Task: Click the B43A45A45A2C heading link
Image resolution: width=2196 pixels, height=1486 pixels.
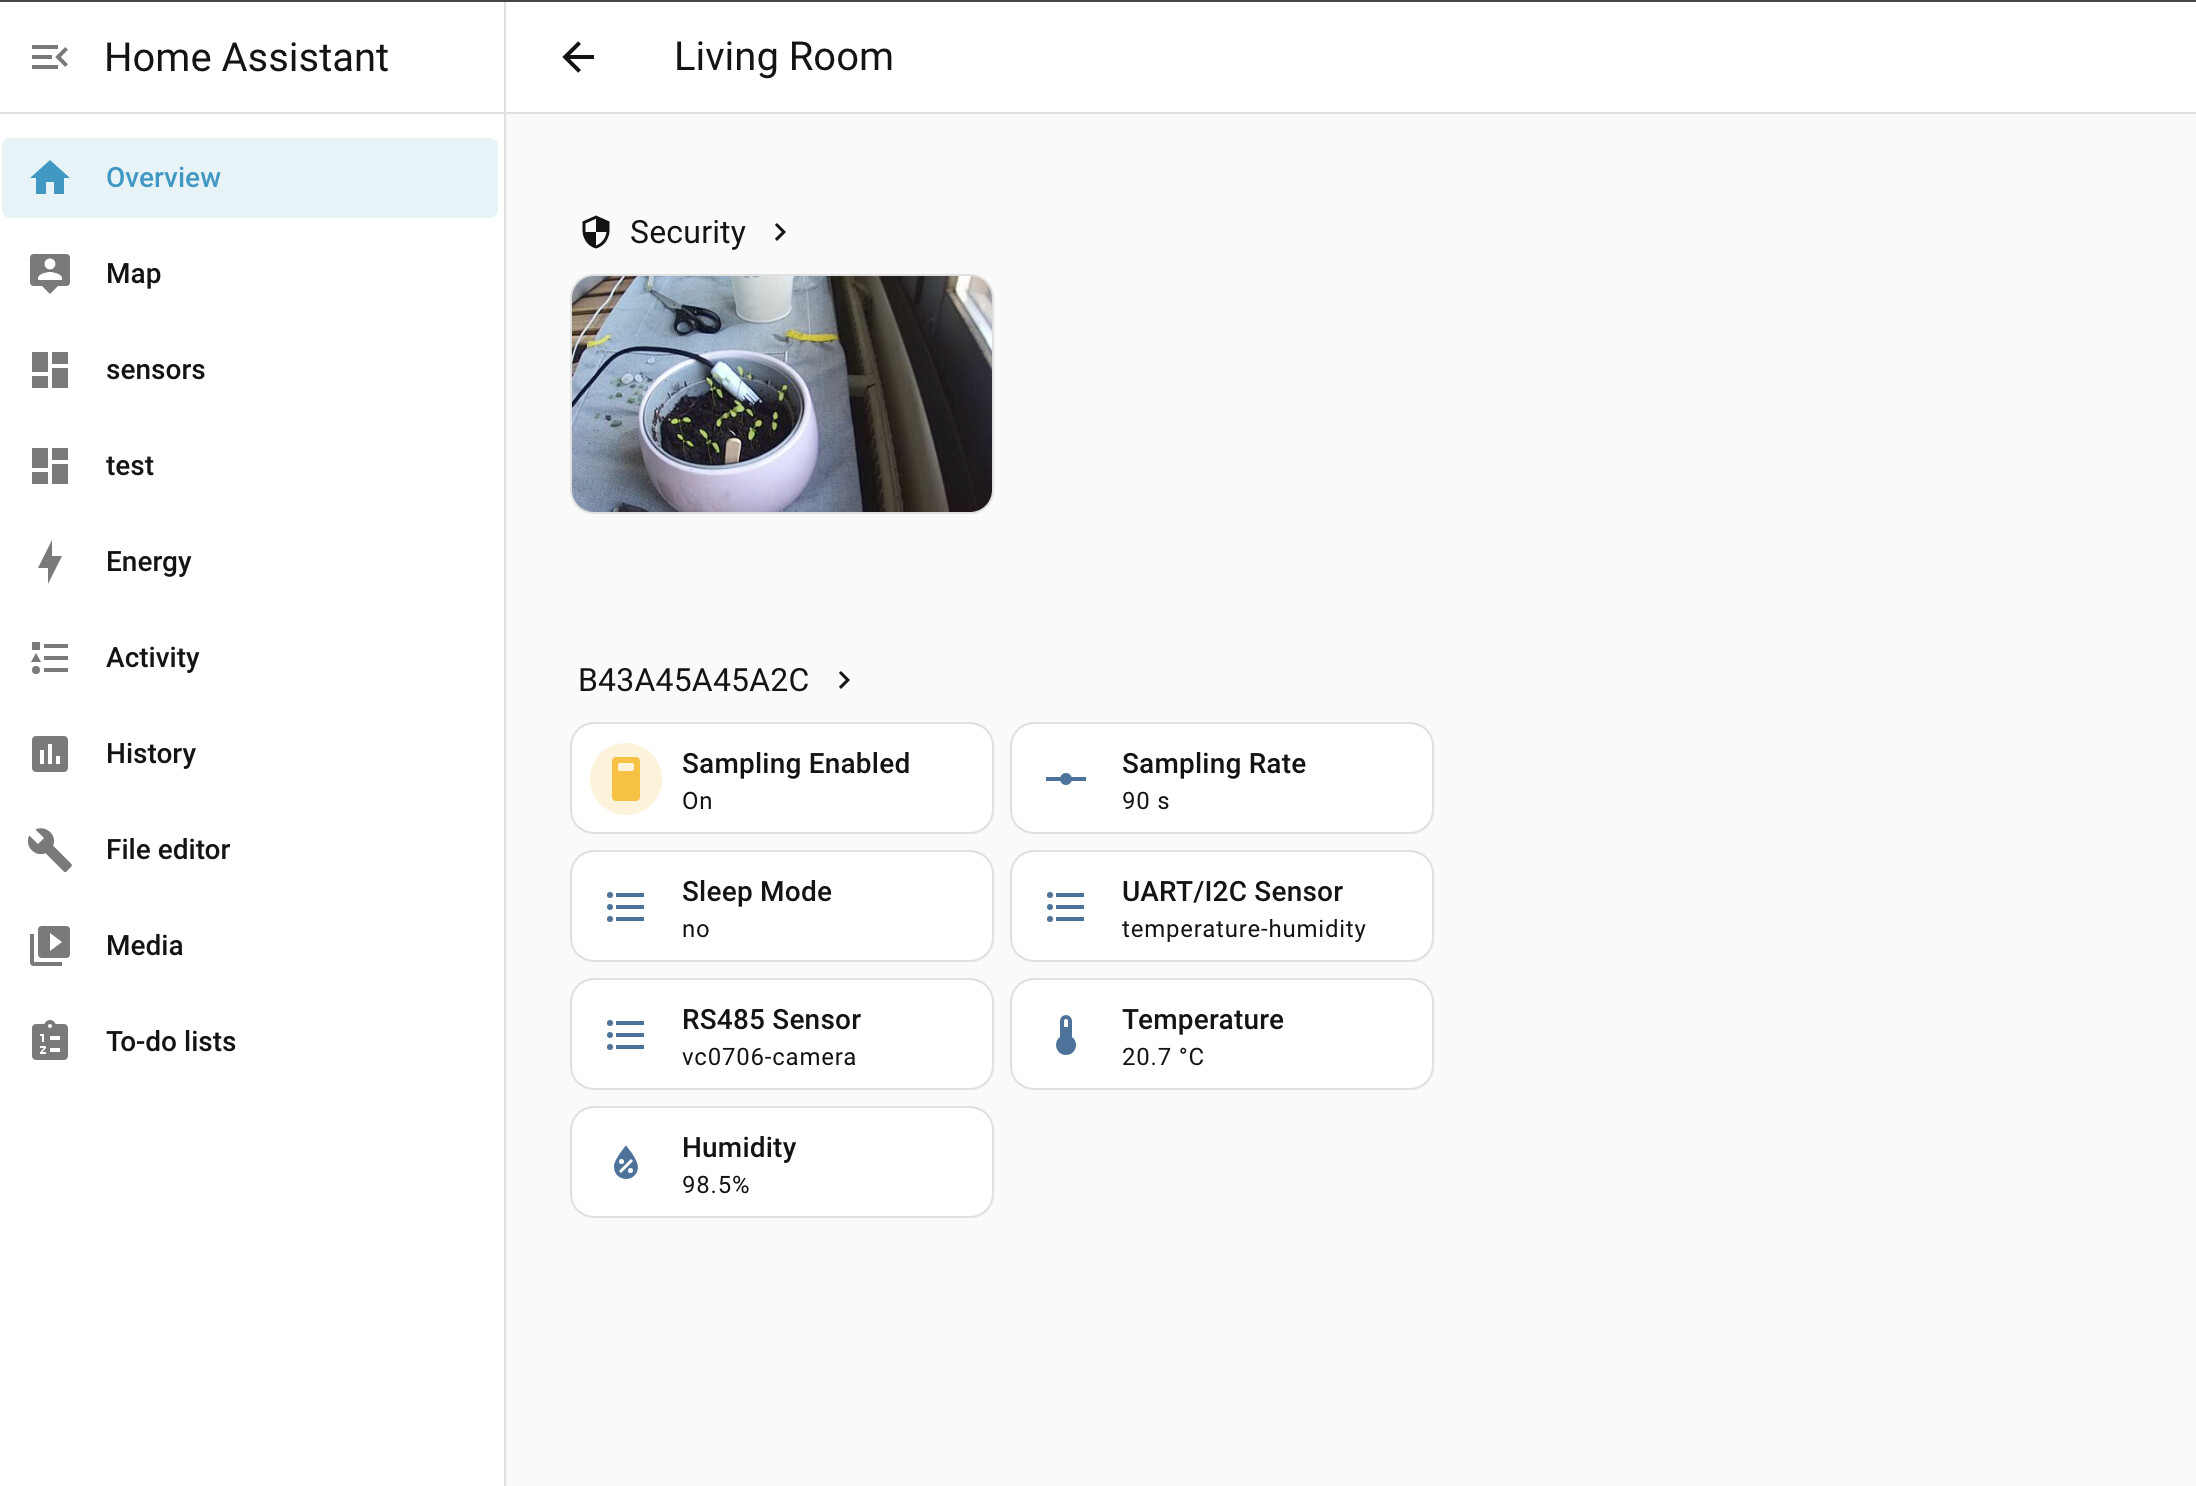Action: pyautogui.click(x=693, y=680)
